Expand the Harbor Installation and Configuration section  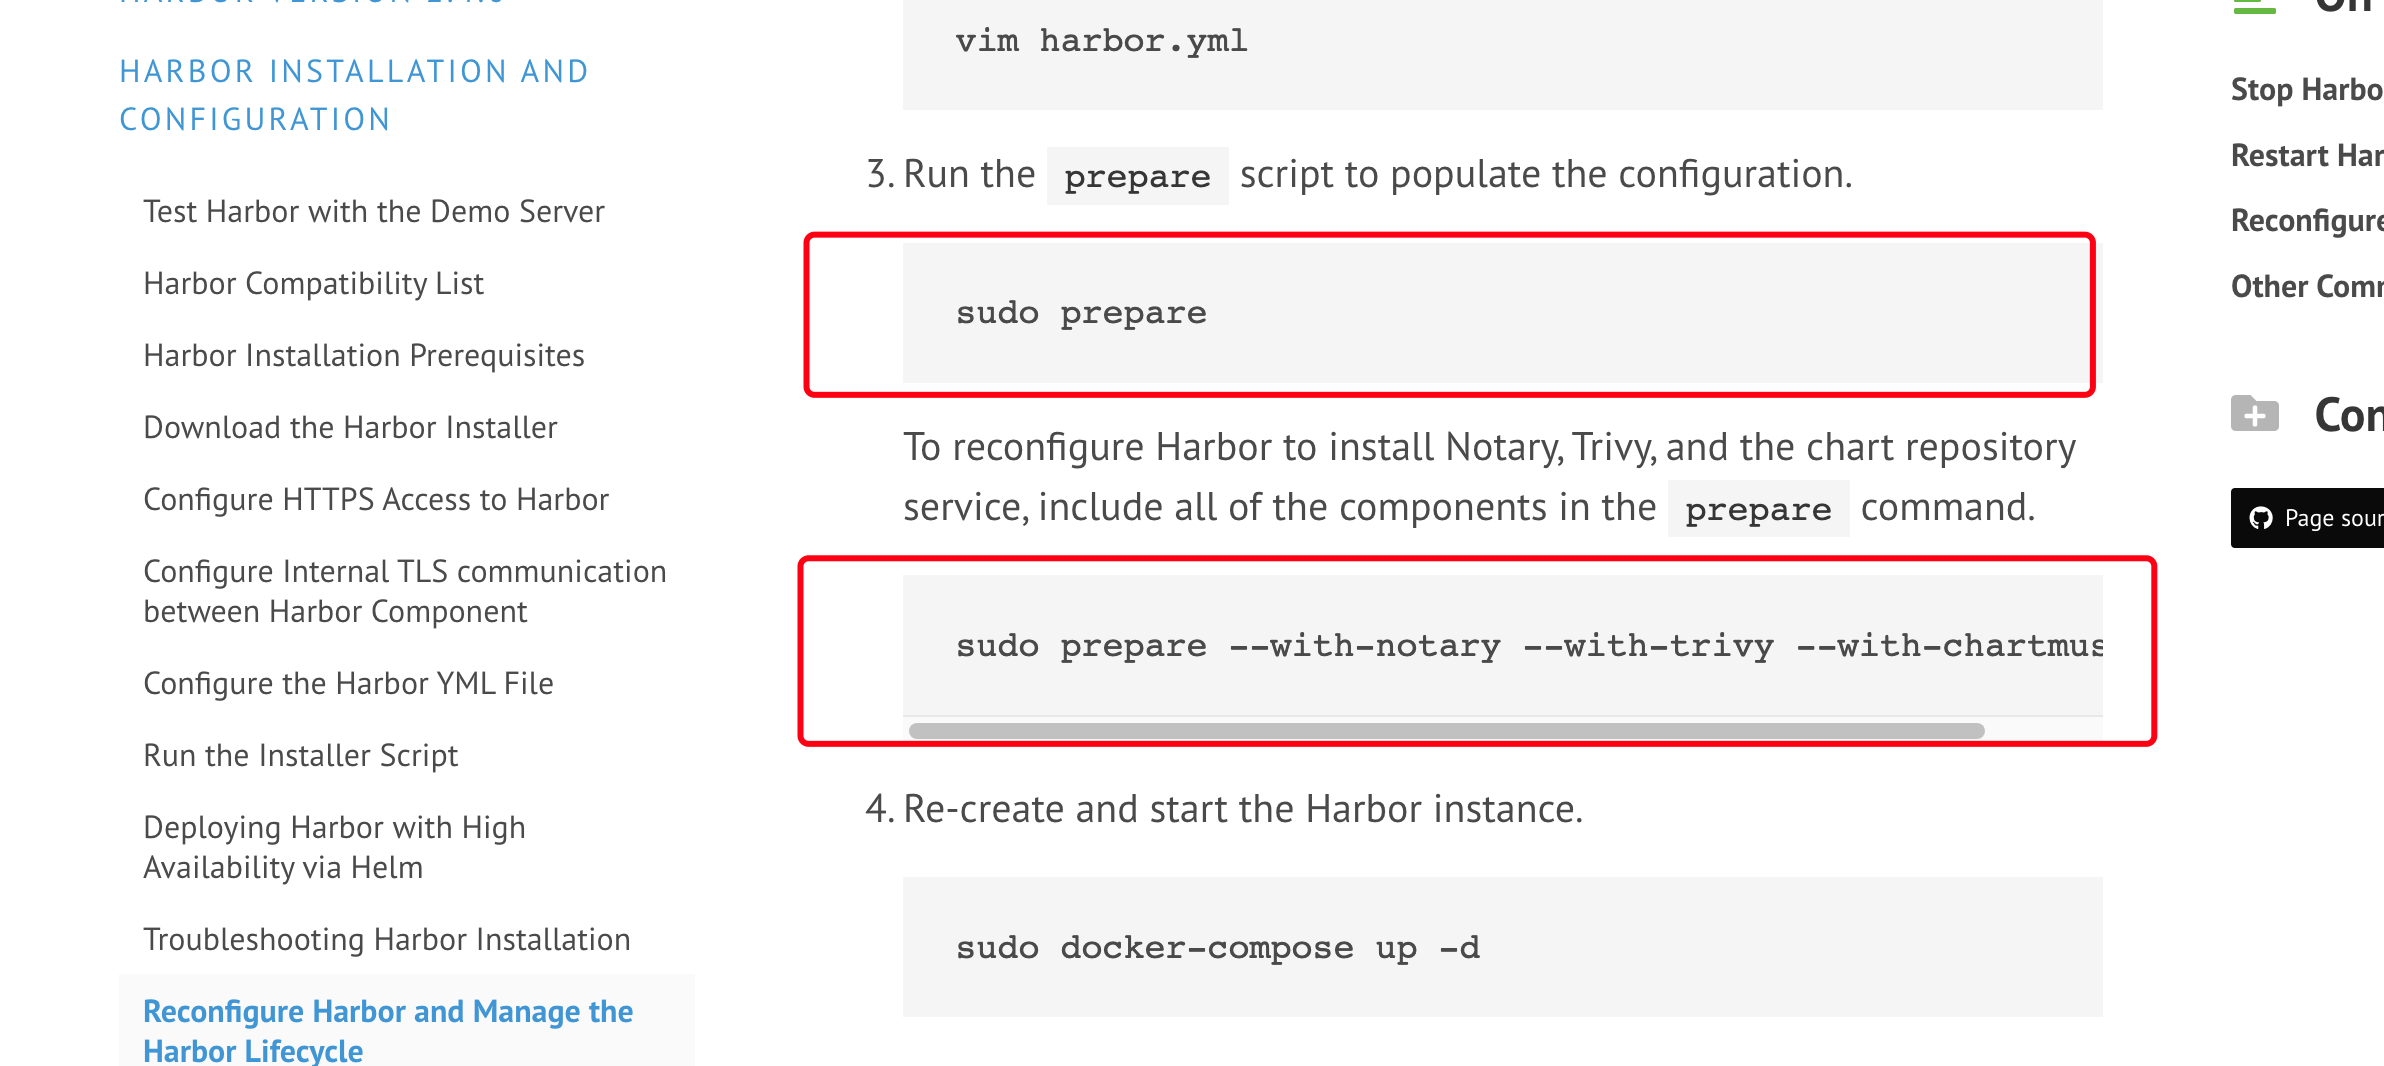(353, 95)
